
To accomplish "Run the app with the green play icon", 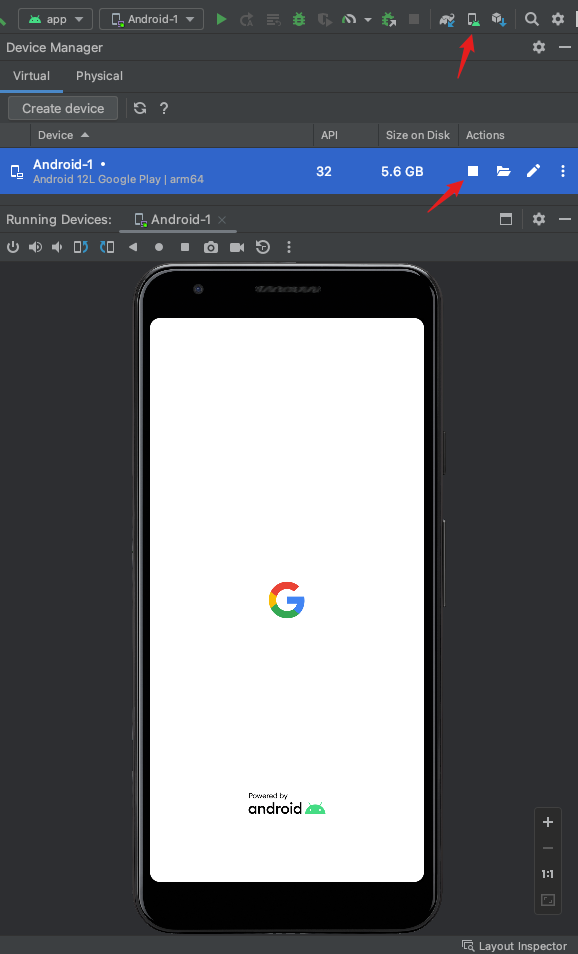I will pos(221,19).
